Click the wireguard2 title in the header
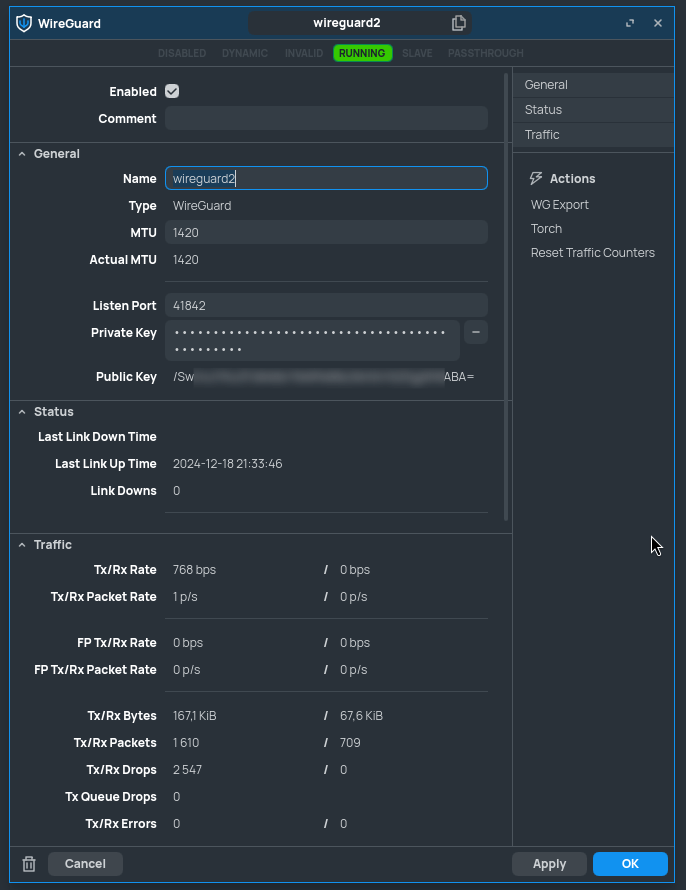This screenshot has height=890, width=686. tap(347, 23)
